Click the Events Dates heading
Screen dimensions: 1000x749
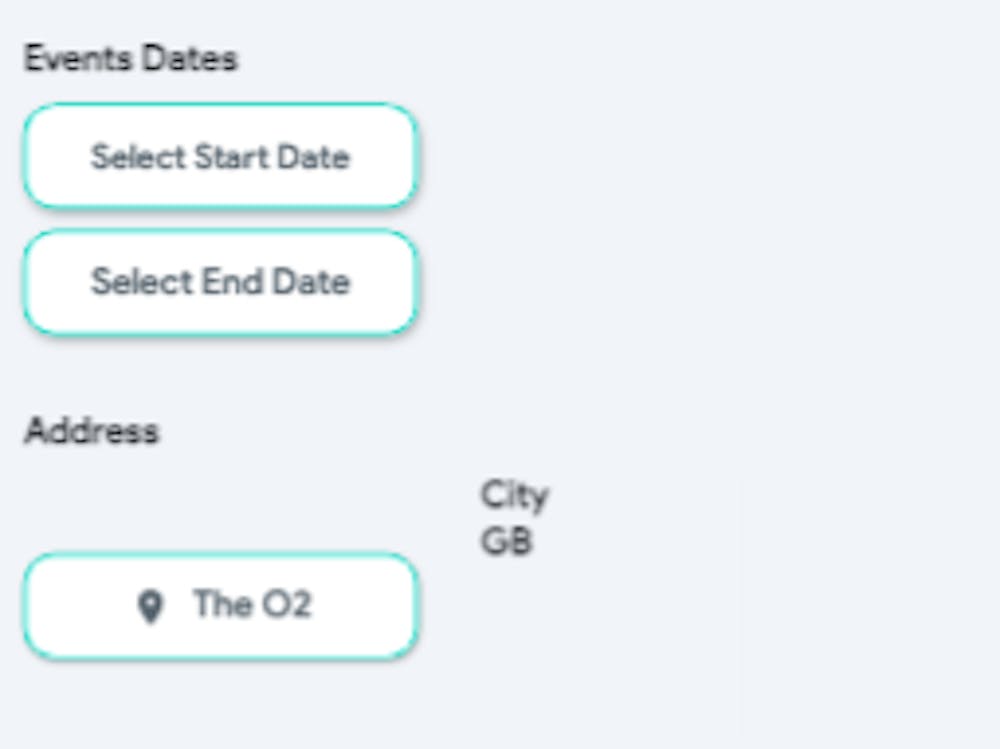pyautogui.click(x=131, y=59)
